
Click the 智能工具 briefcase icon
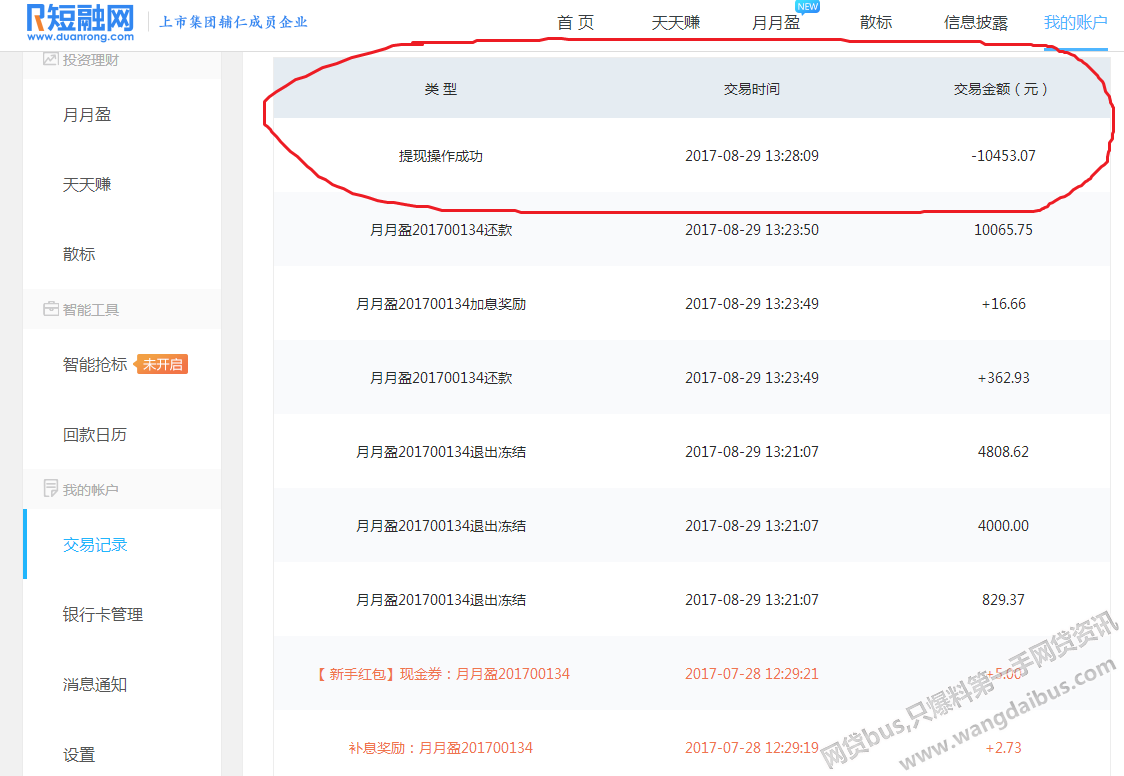point(50,310)
